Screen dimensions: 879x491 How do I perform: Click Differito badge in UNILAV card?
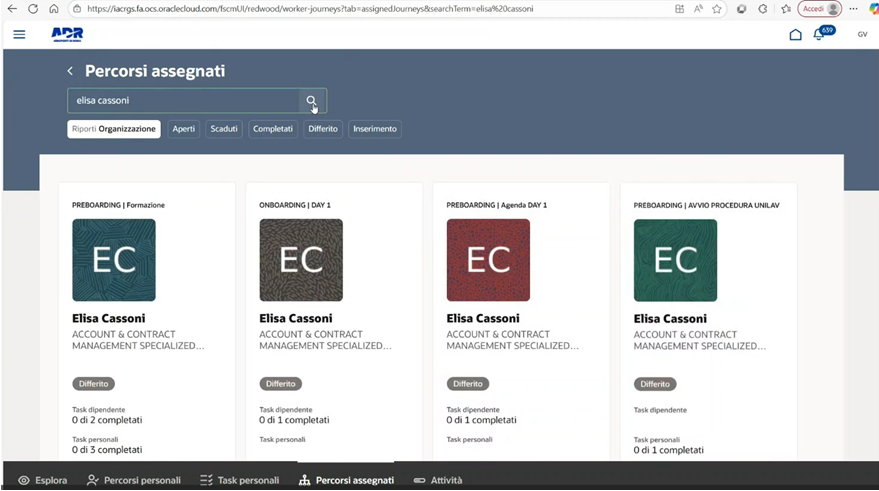[x=655, y=384]
